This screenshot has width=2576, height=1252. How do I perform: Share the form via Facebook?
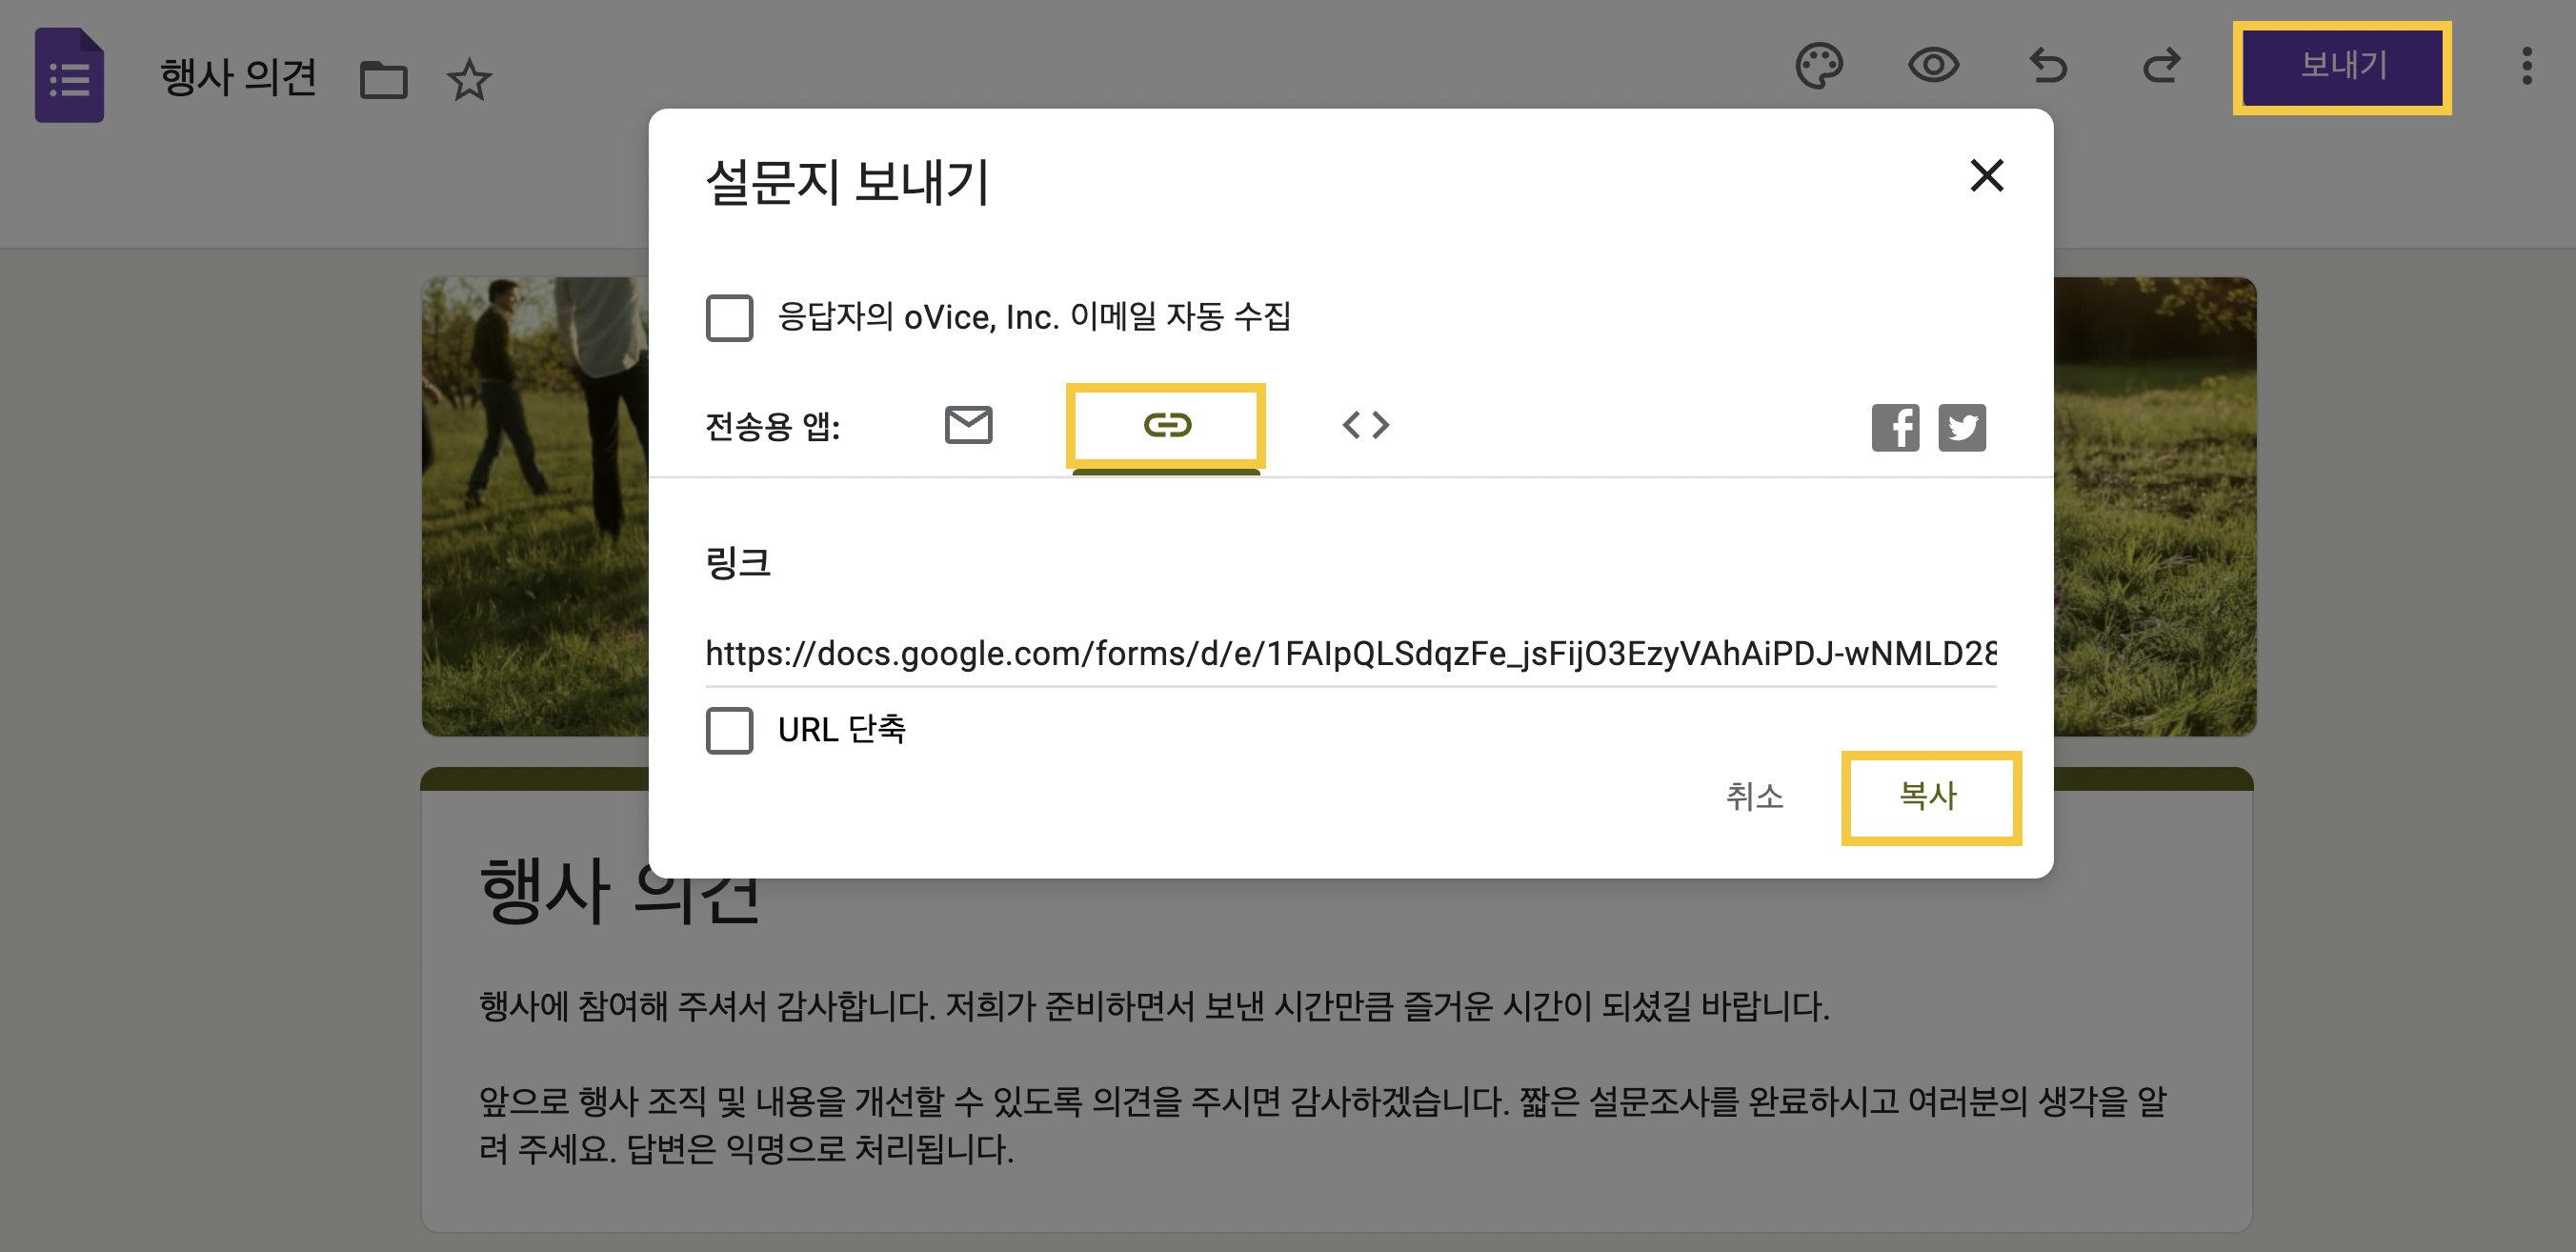[x=1895, y=428]
